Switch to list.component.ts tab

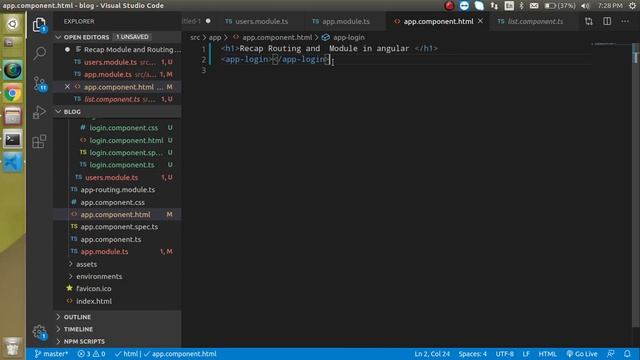coord(535,21)
